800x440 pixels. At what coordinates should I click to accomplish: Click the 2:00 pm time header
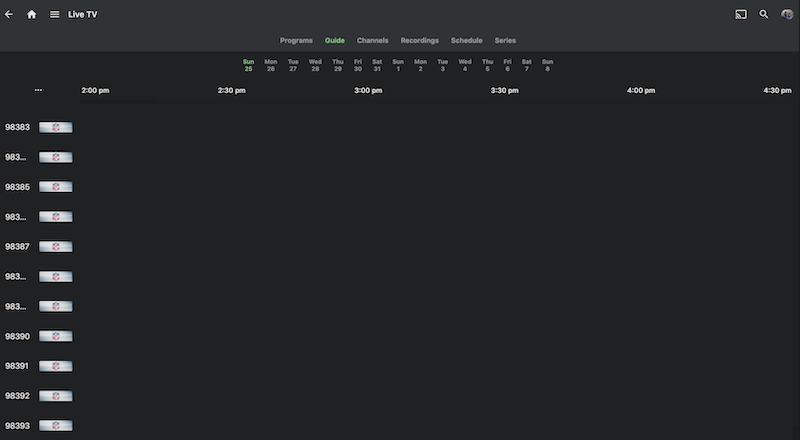tap(95, 90)
